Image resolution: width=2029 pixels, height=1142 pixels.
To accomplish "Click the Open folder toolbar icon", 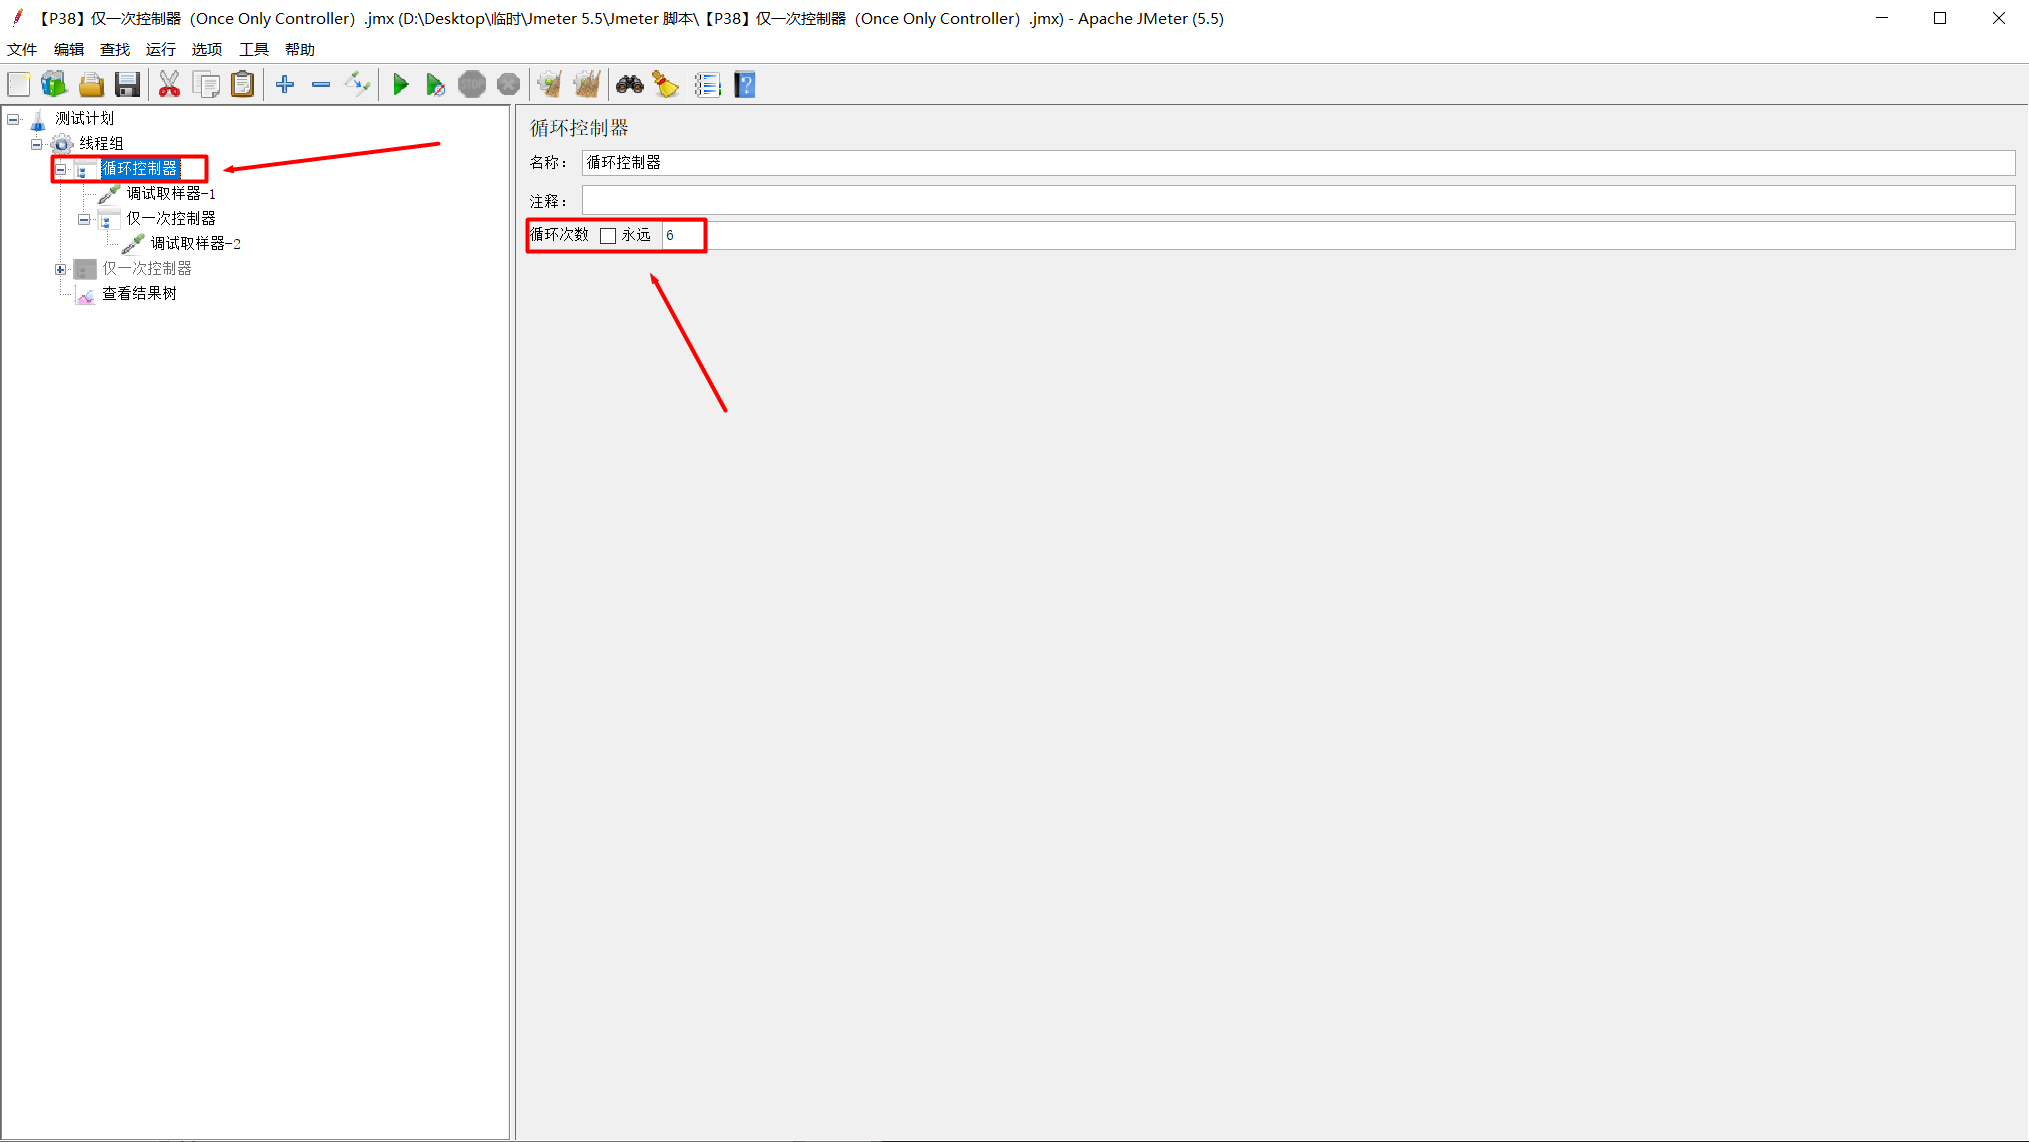I will (91, 85).
